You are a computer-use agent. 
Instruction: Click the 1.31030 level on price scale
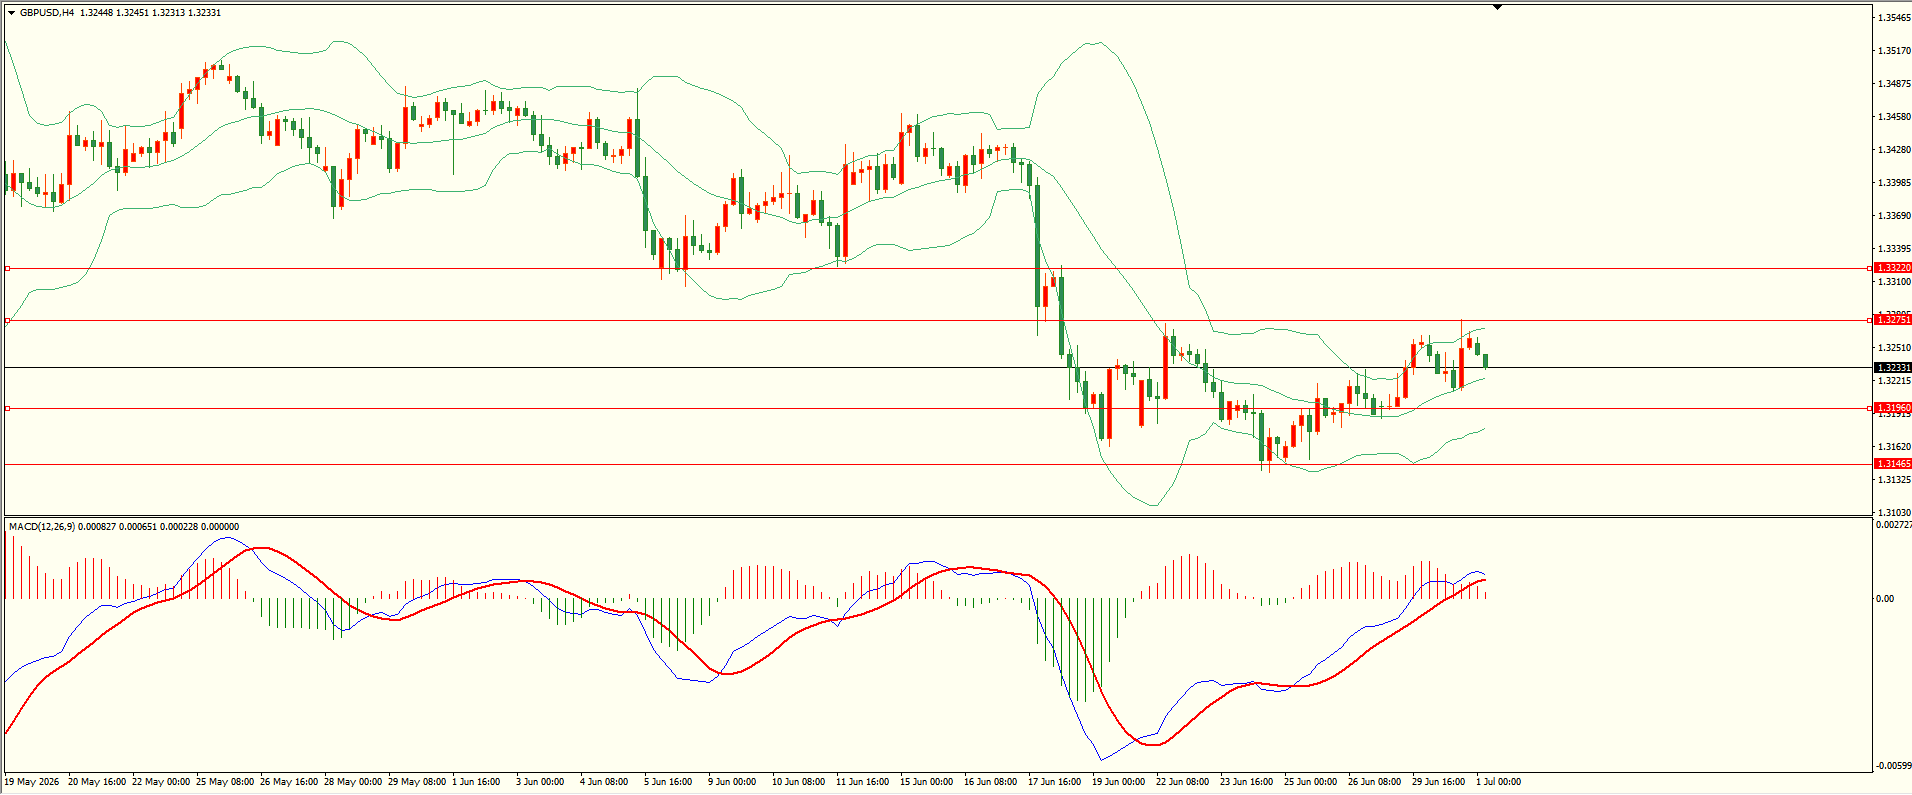[1895, 512]
